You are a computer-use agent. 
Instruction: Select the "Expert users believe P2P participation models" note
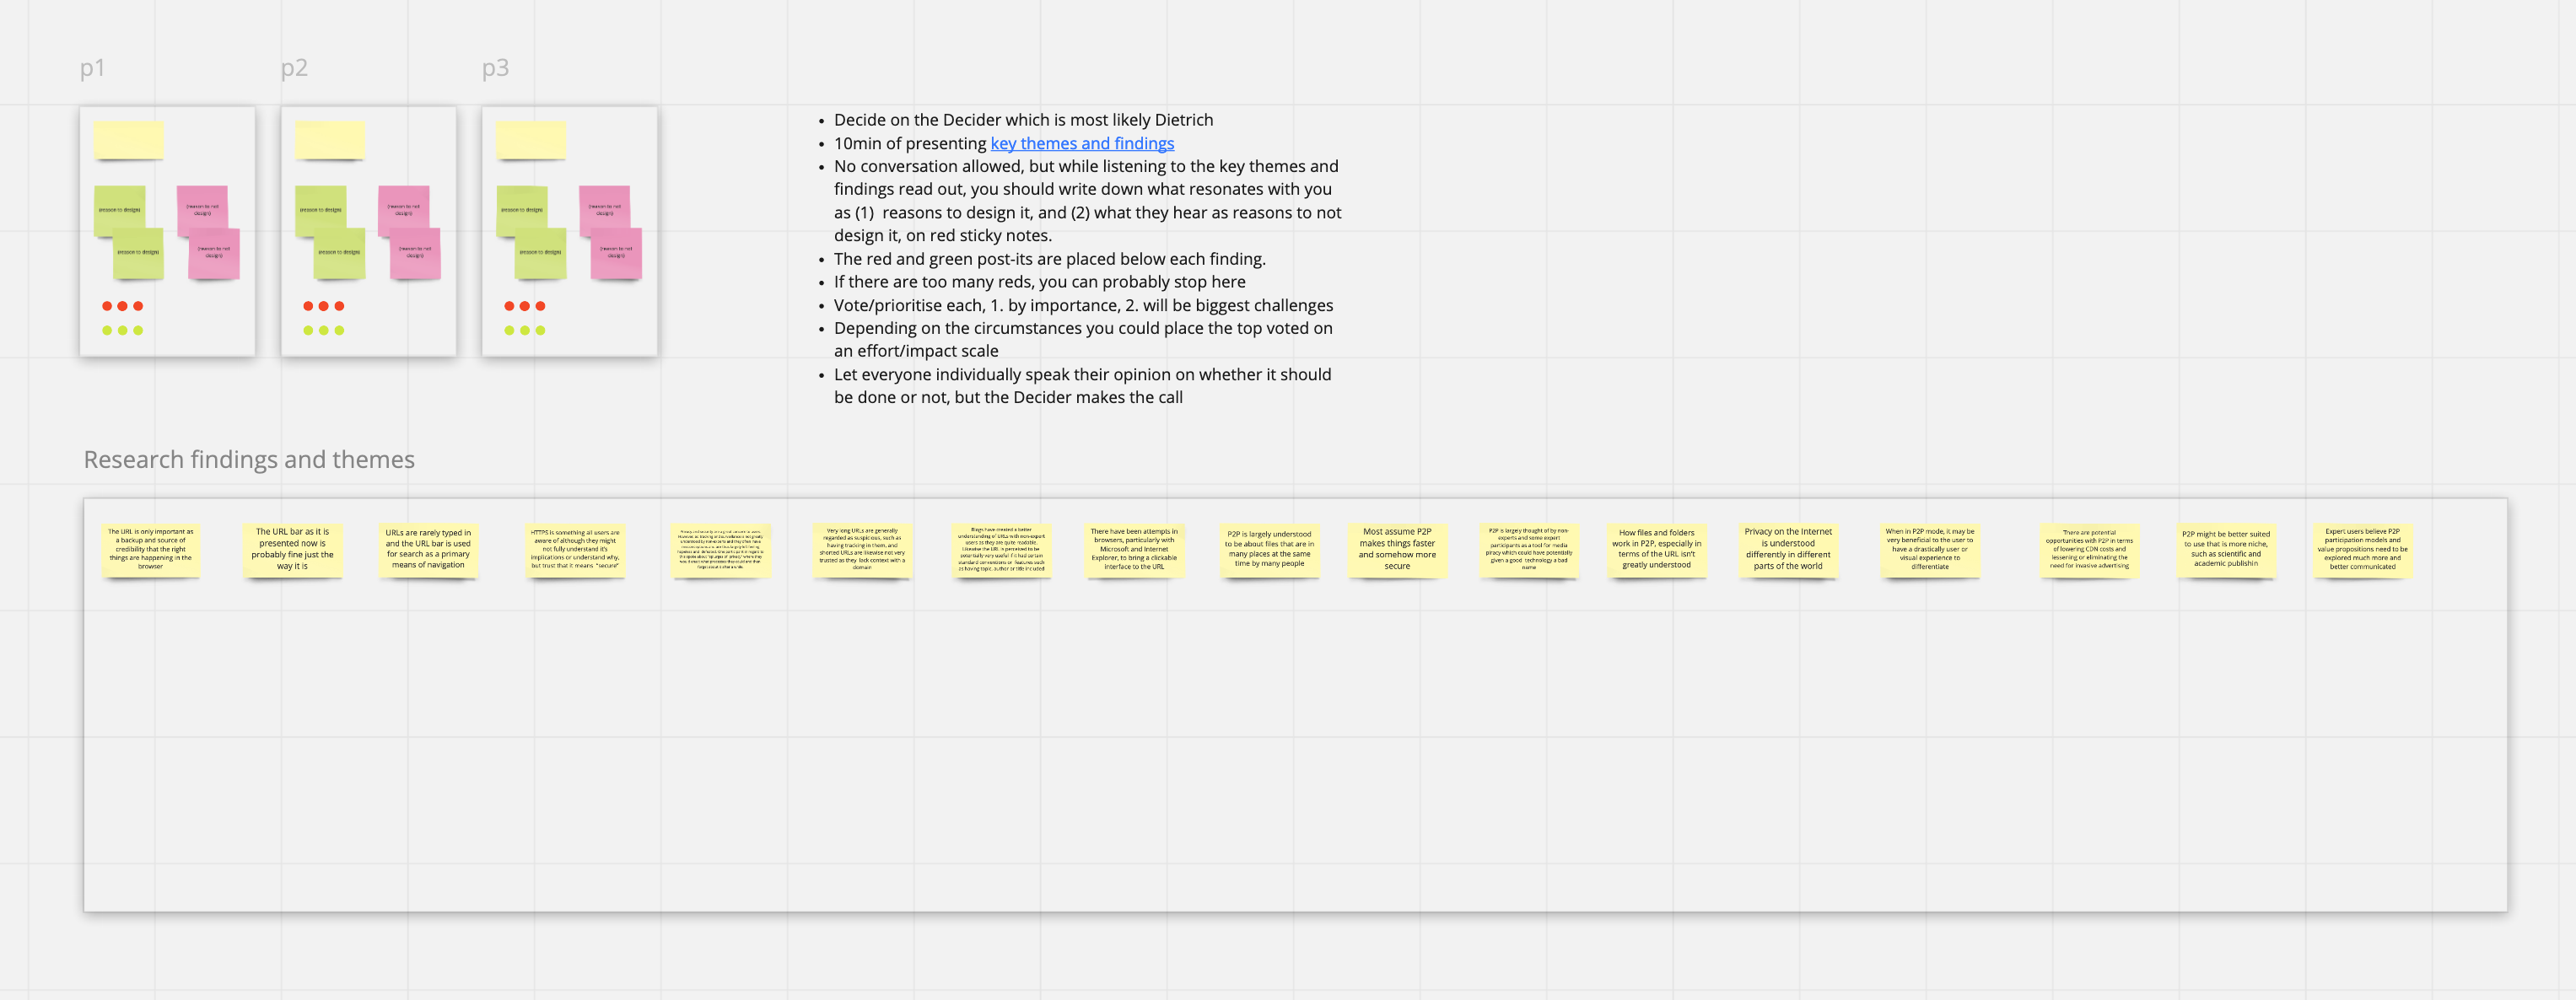tap(2362, 551)
